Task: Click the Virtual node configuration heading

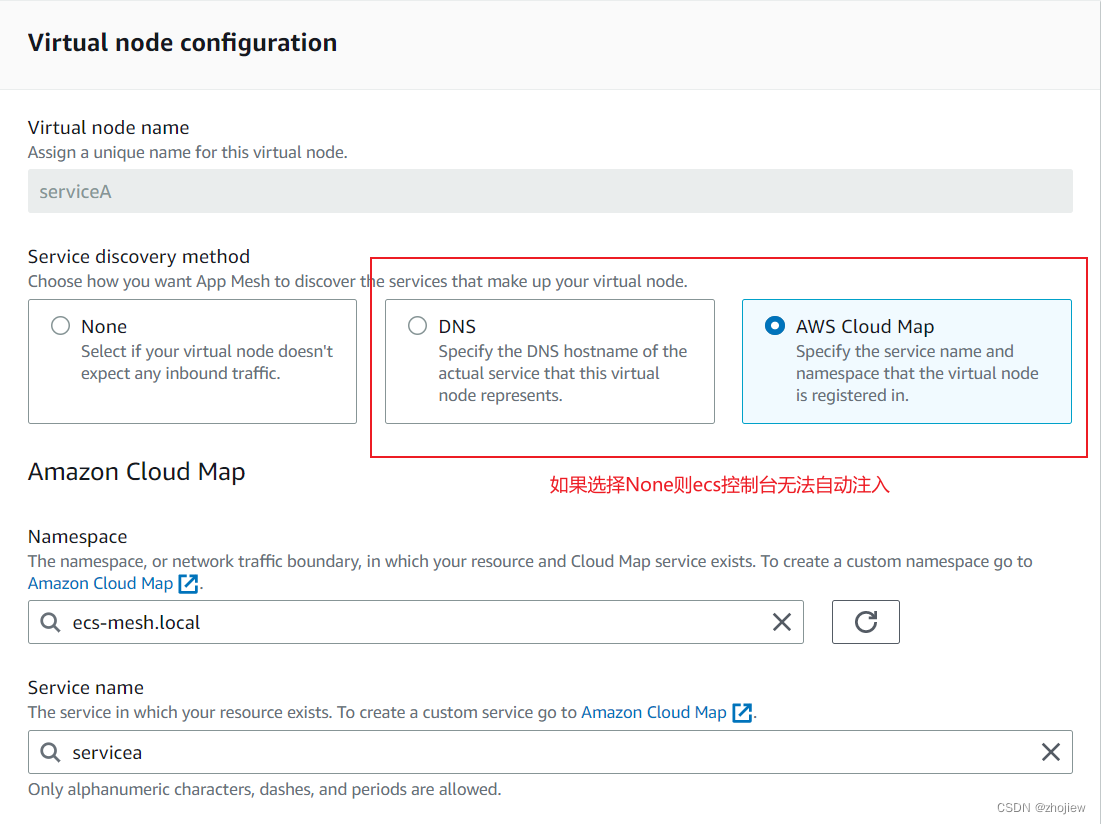Action: (x=183, y=43)
